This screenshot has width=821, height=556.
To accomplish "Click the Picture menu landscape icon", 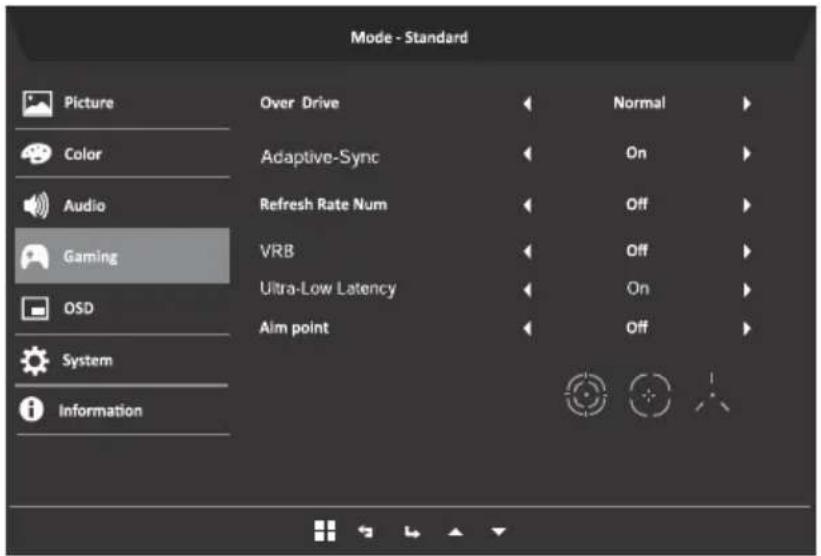I will [37, 103].
